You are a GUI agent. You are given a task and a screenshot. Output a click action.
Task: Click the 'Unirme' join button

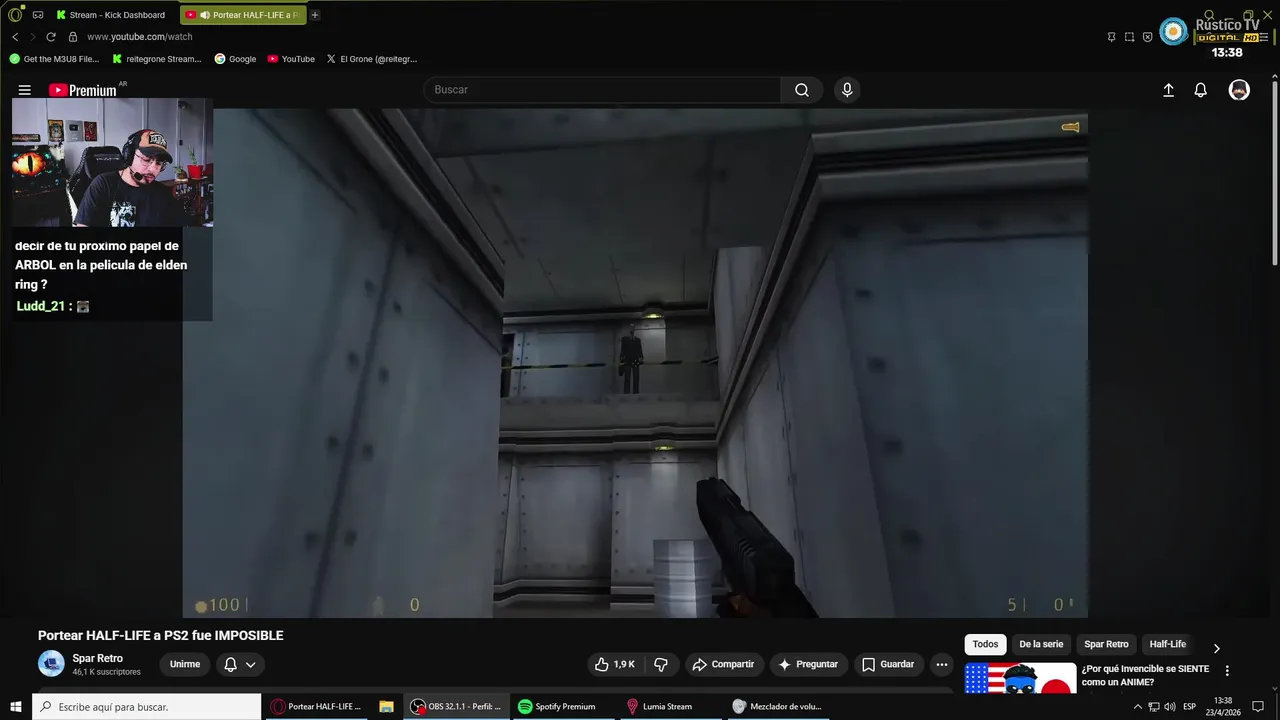(185, 664)
